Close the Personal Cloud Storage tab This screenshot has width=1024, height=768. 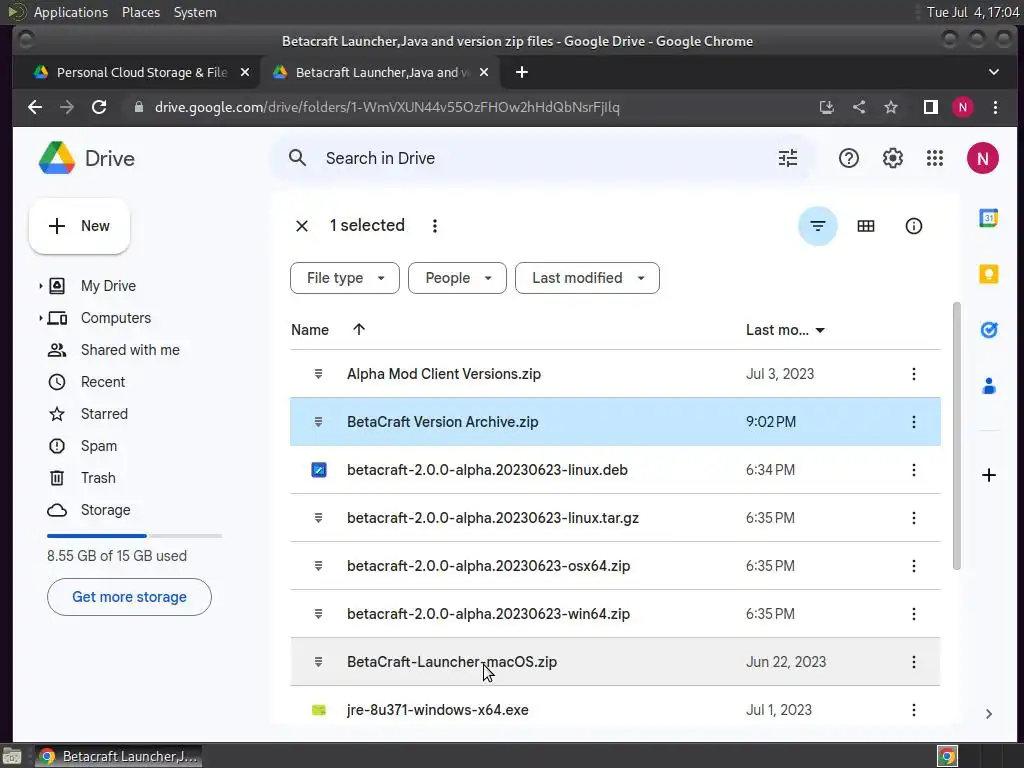[x=245, y=72]
